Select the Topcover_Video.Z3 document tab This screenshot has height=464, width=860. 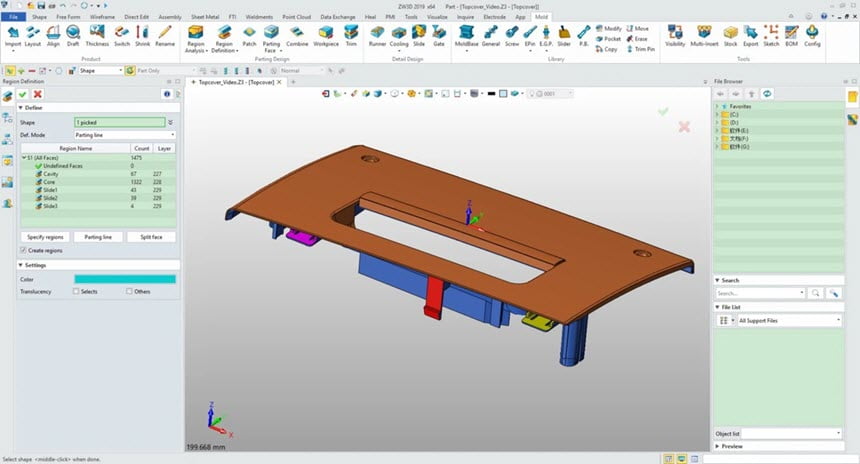tap(236, 82)
